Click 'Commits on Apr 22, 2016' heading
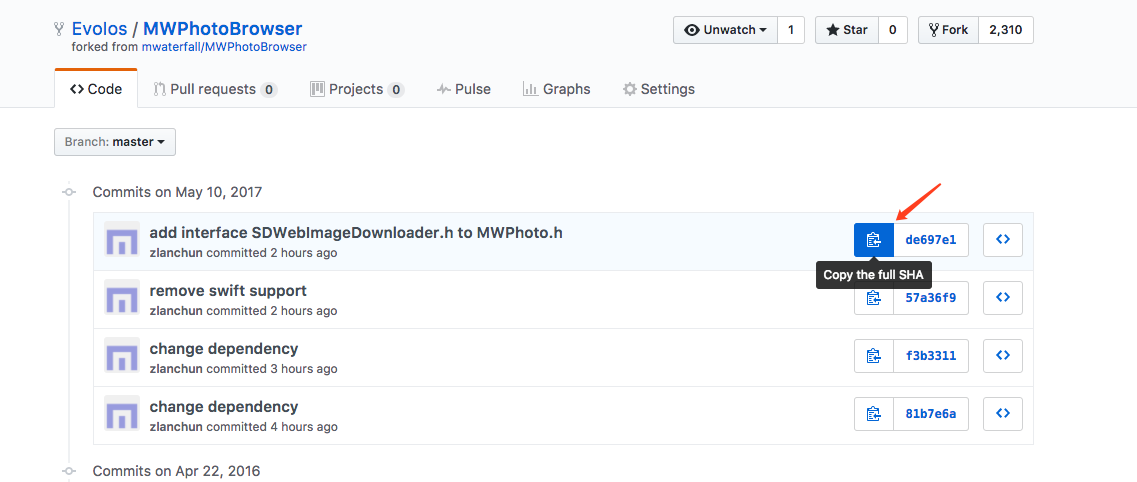 click(176, 470)
